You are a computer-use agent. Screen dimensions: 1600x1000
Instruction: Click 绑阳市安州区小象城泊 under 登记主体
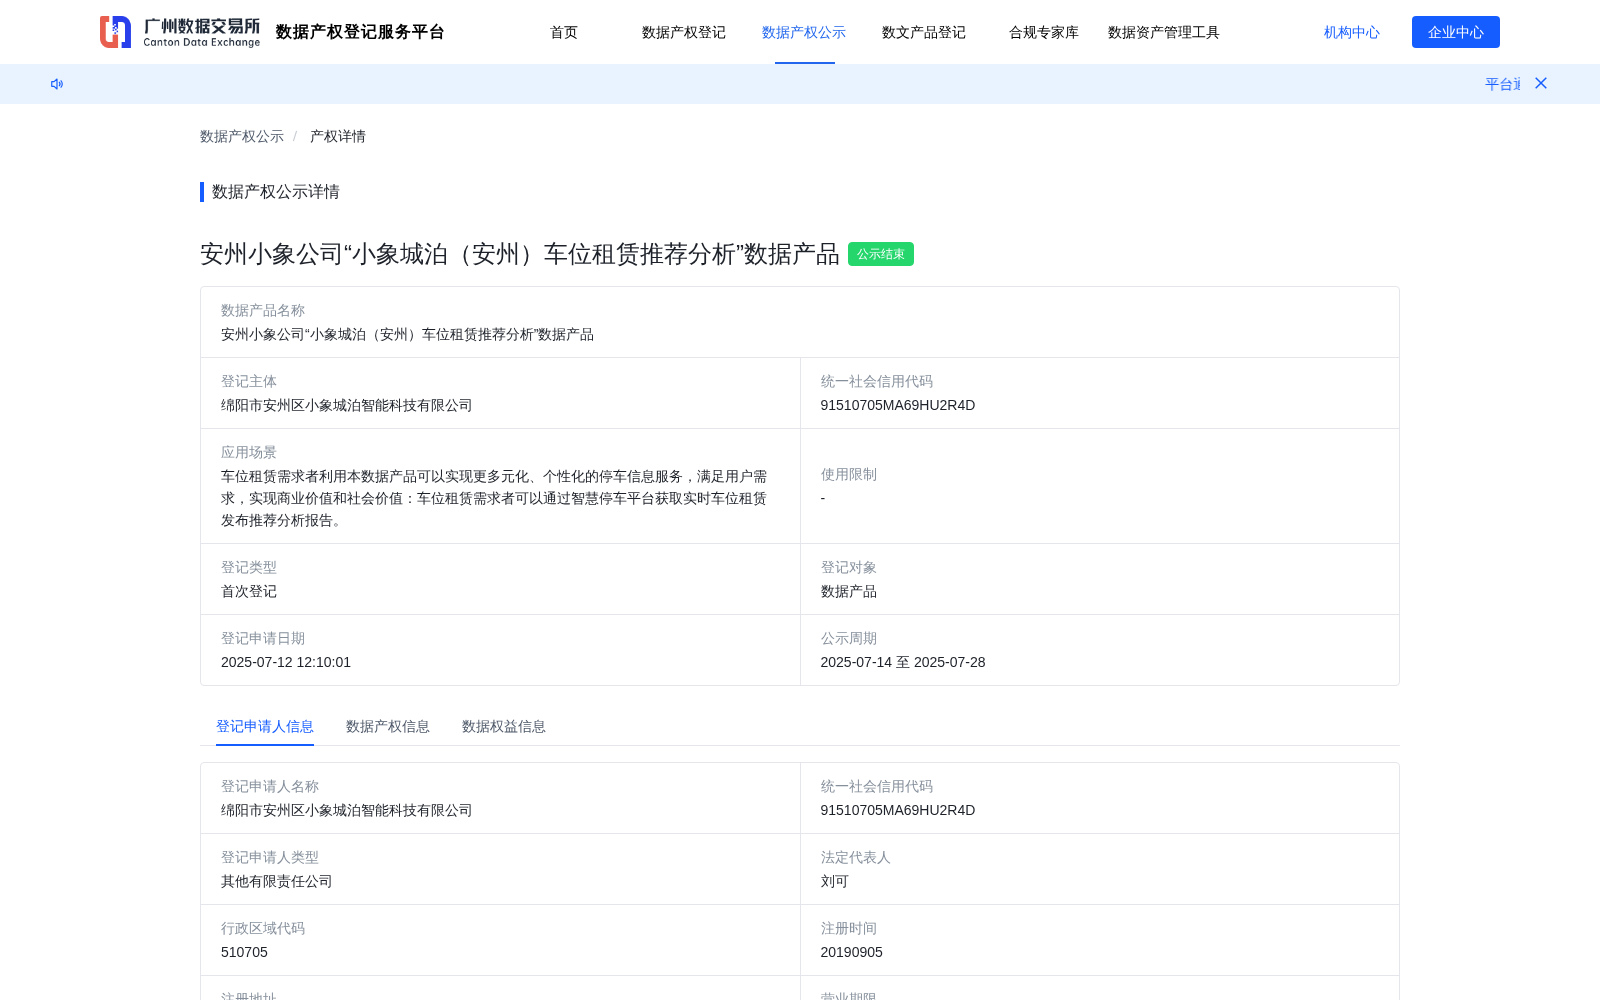347,405
